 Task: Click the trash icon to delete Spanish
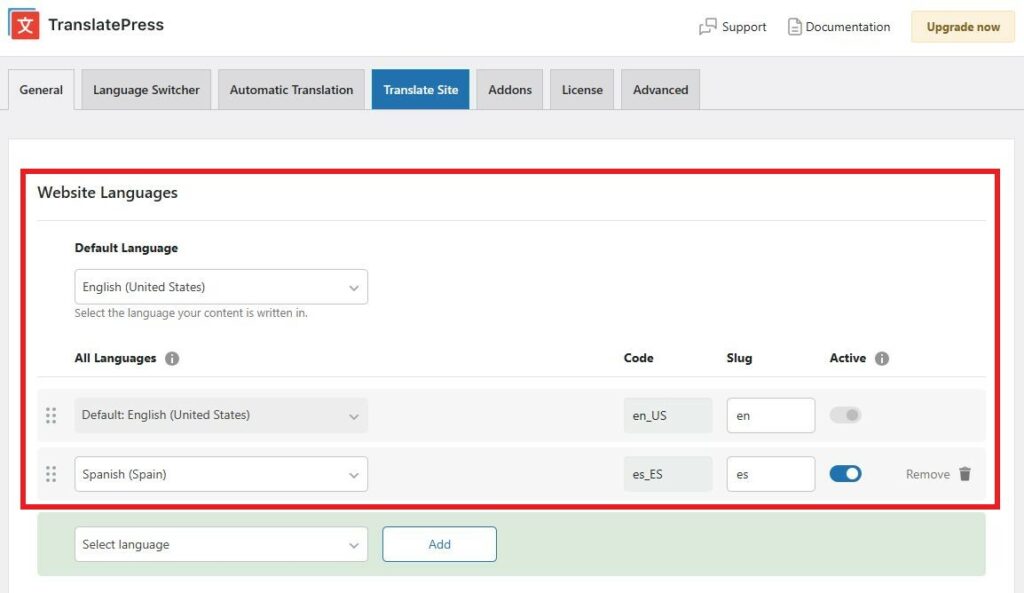(964, 474)
